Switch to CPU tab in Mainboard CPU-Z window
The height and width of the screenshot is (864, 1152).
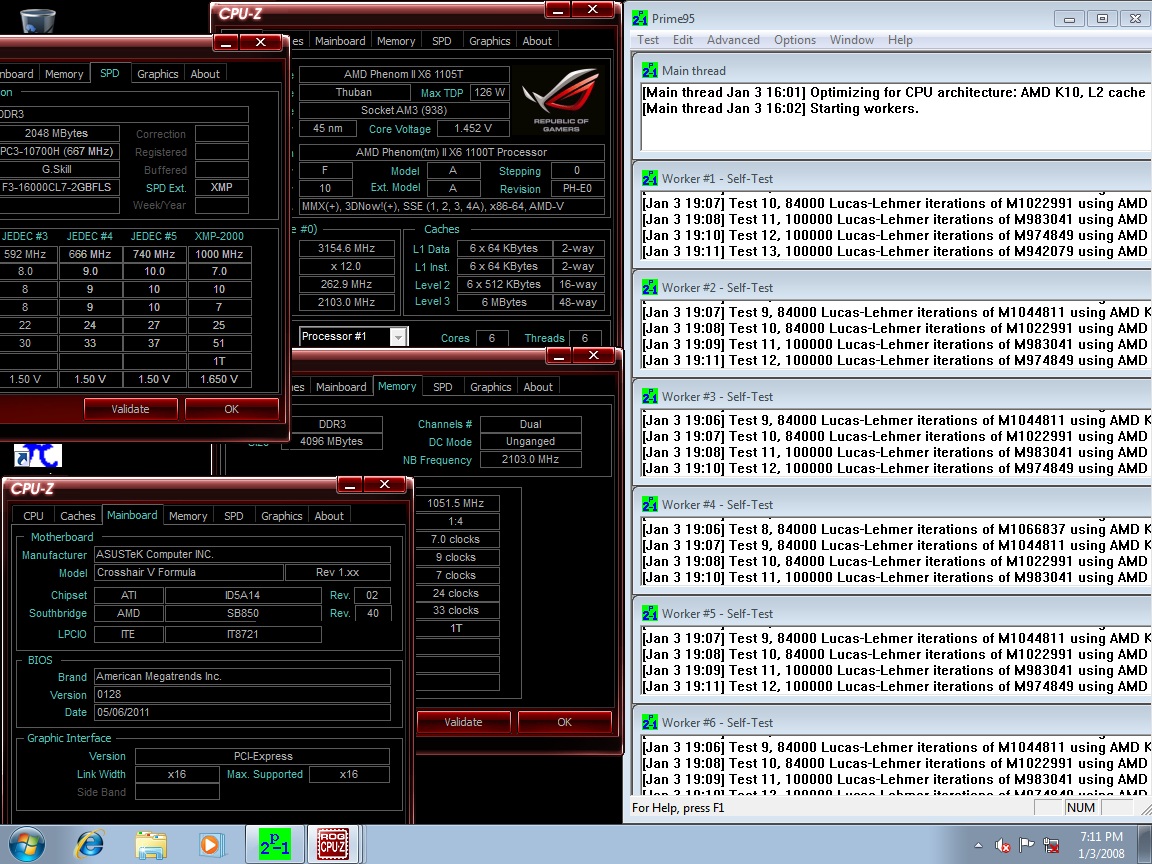pos(33,516)
